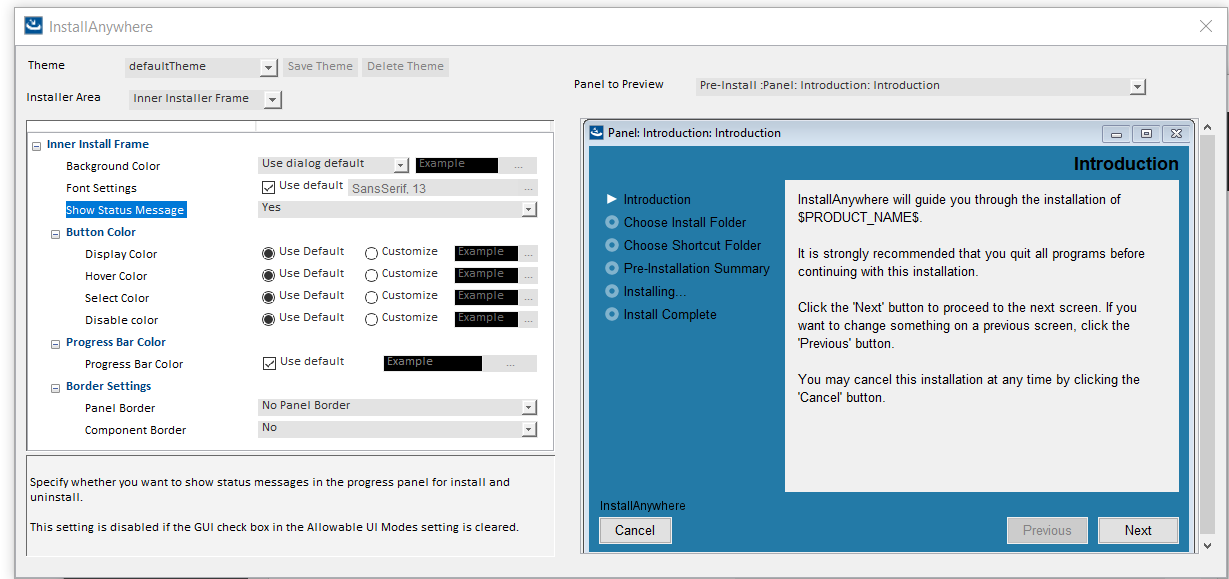
Task: Click the Next button in preview
Action: pyautogui.click(x=1138, y=531)
